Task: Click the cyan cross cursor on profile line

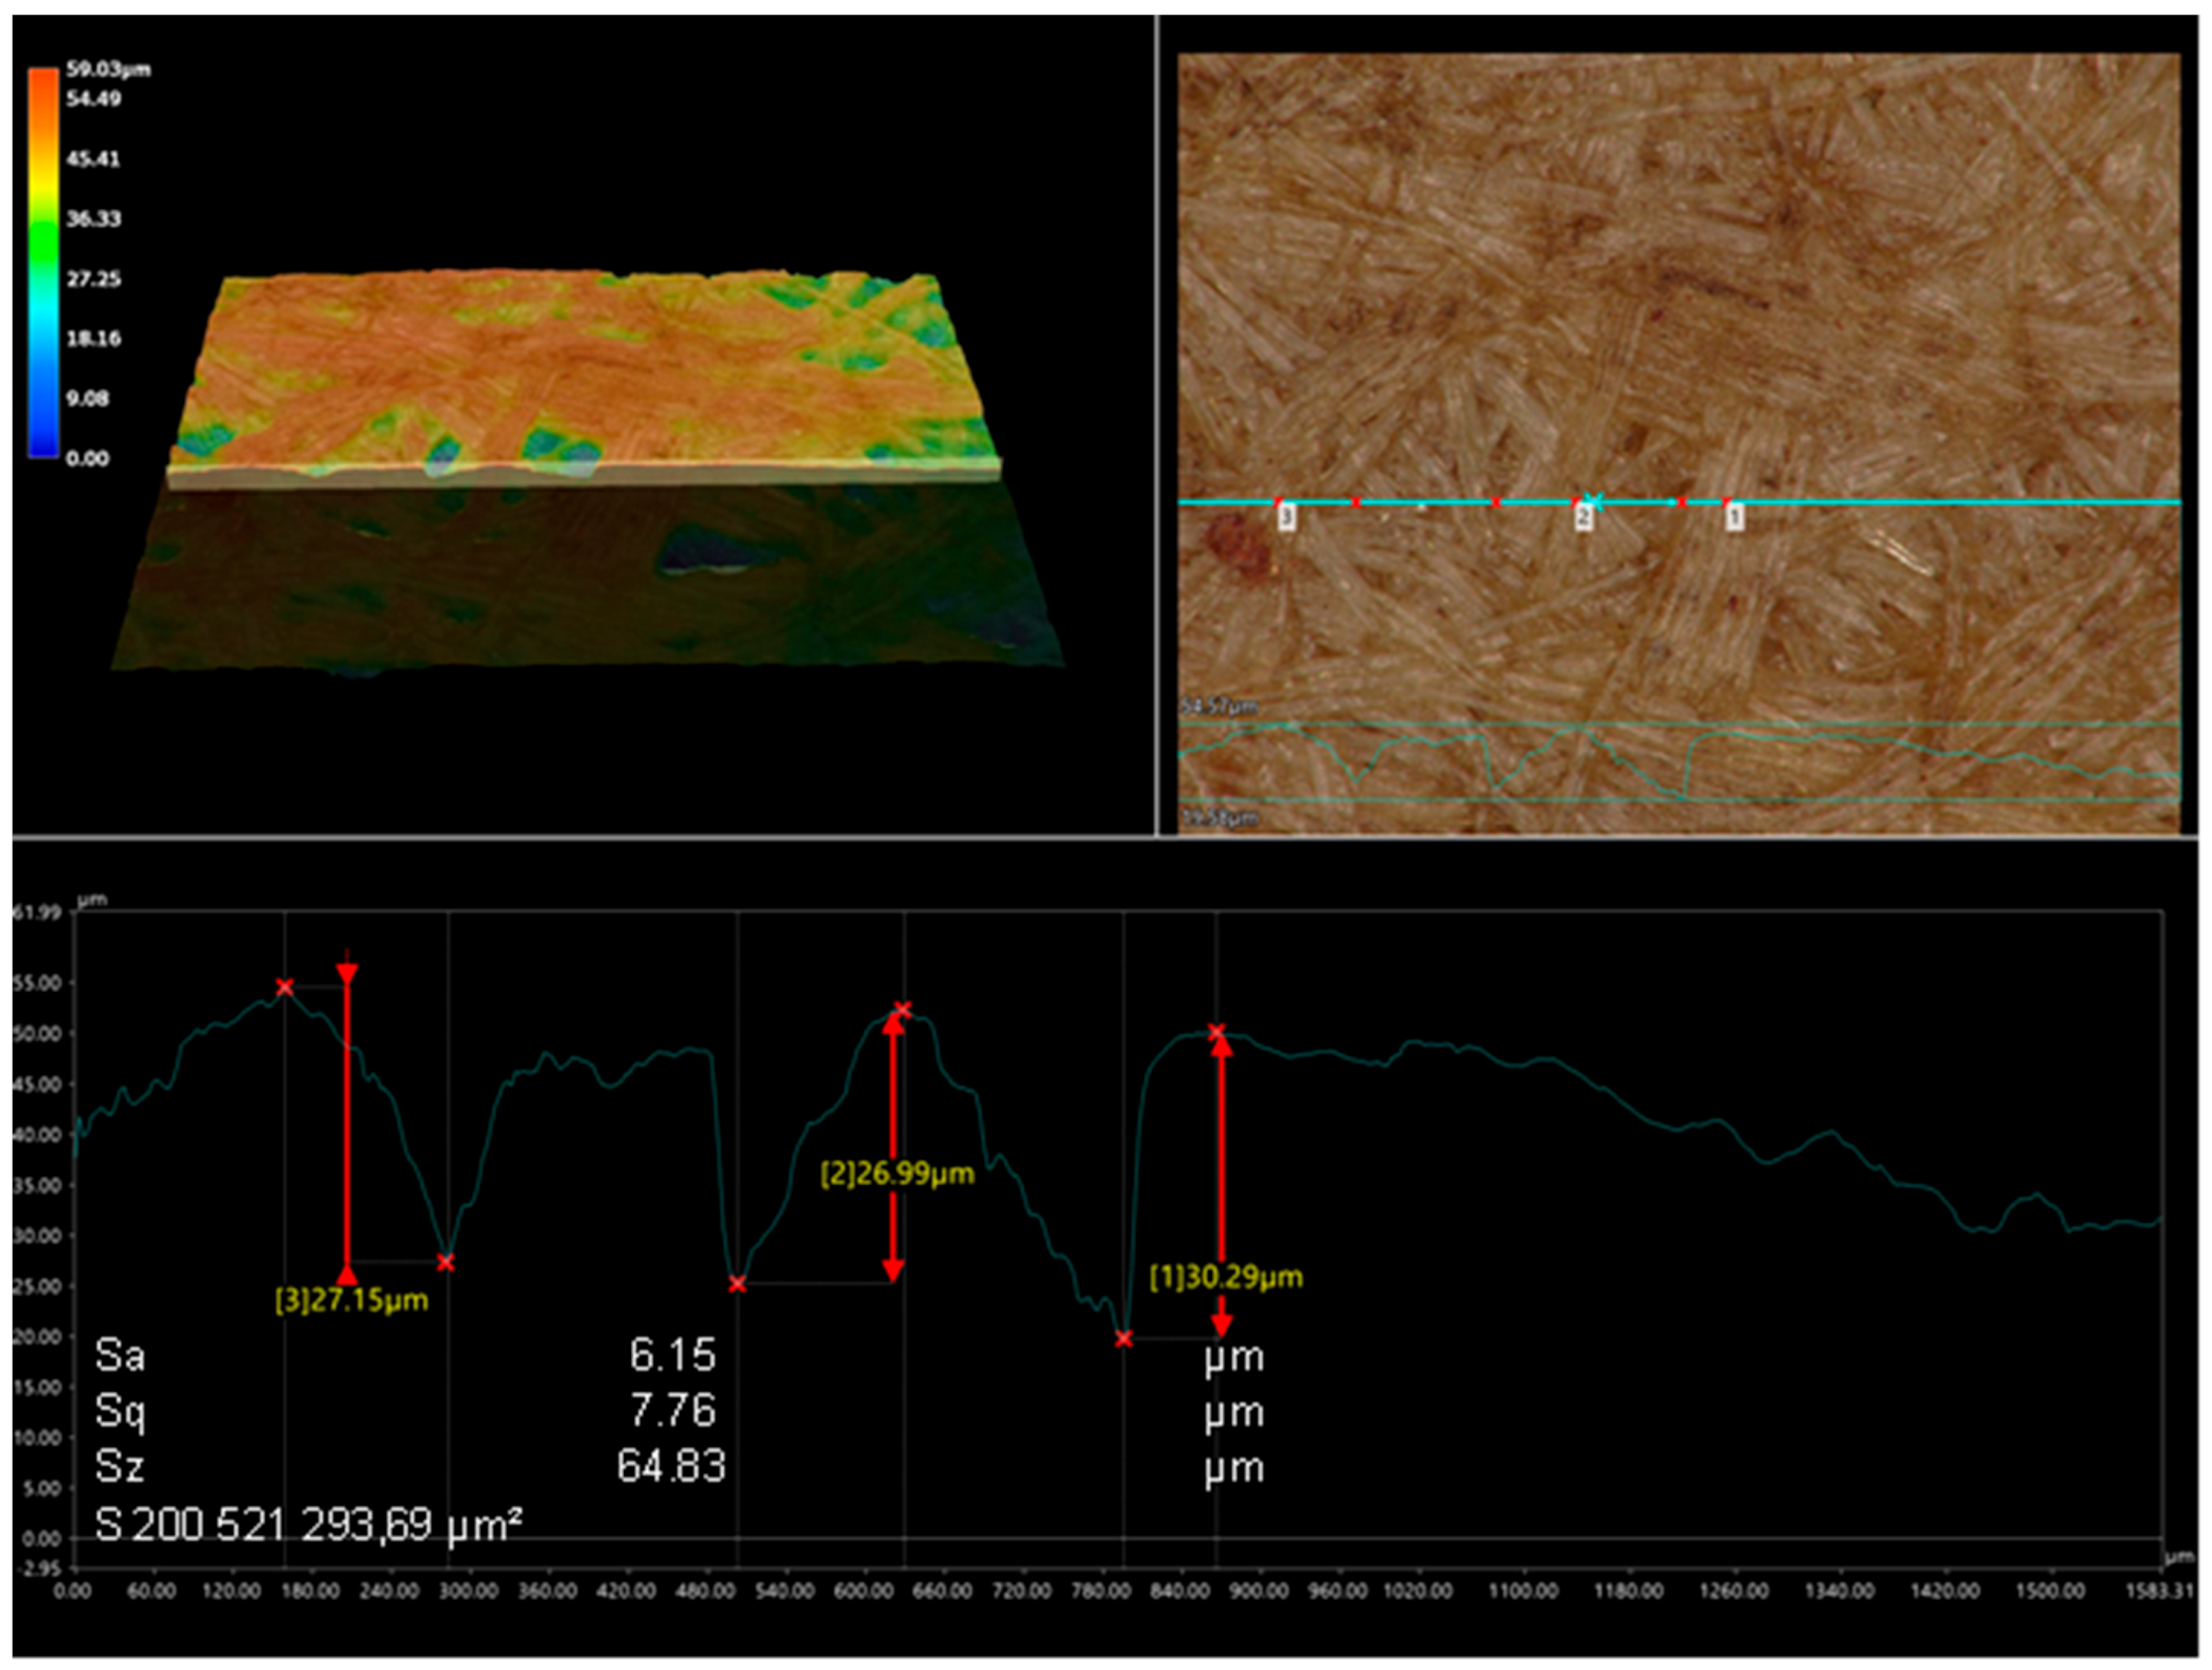Action: pyautogui.click(x=1596, y=501)
